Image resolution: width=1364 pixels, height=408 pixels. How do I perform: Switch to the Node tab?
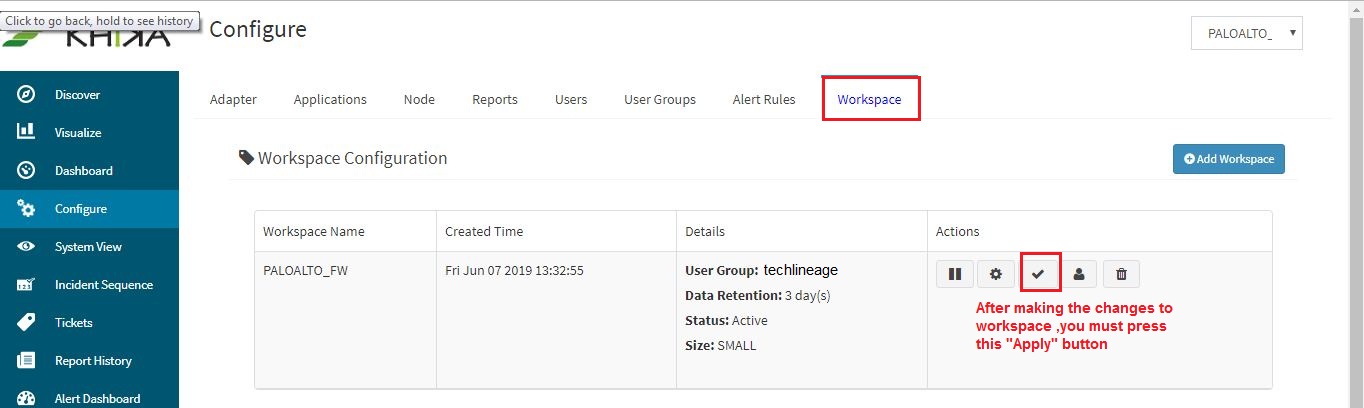tap(419, 99)
